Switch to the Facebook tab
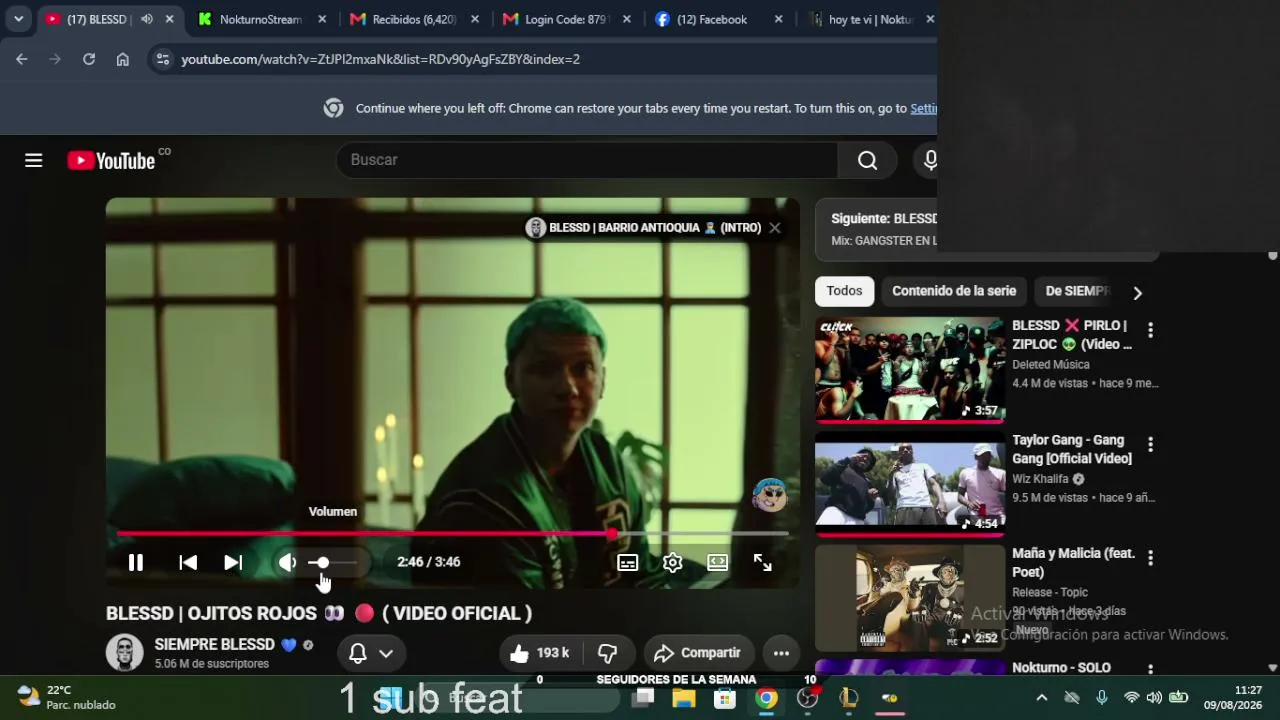The image size is (1280, 720). pyautogui.click(x=719, y=19)
